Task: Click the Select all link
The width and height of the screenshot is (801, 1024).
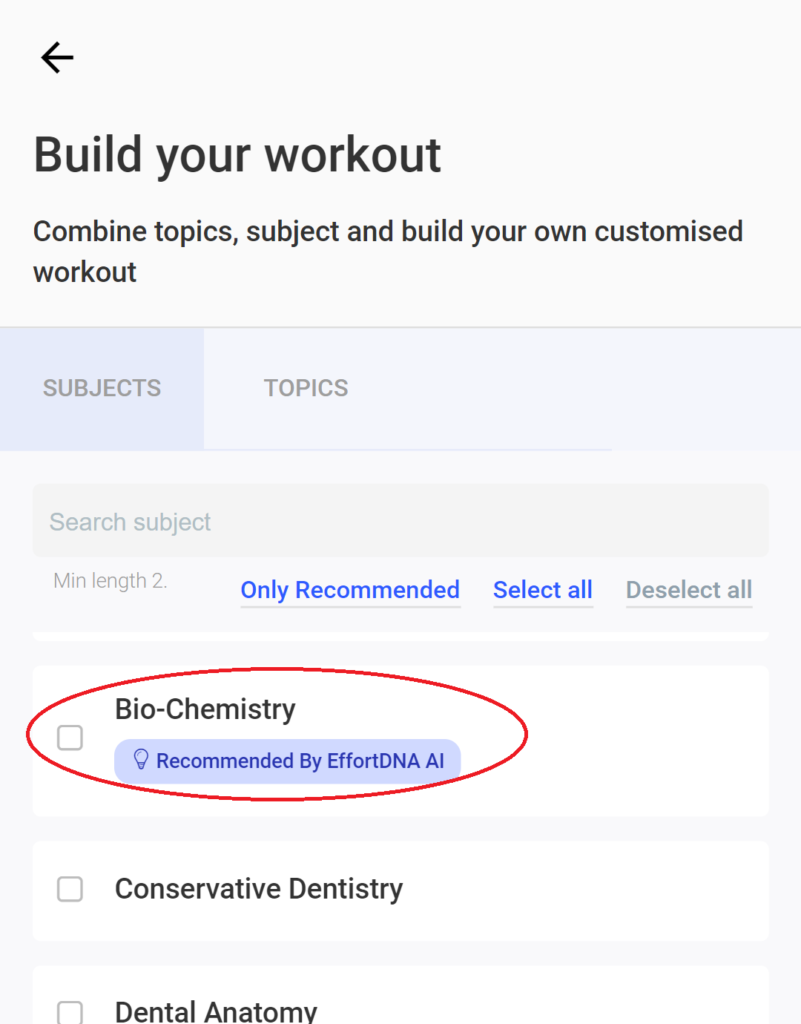Action: [x=543, y=590]
